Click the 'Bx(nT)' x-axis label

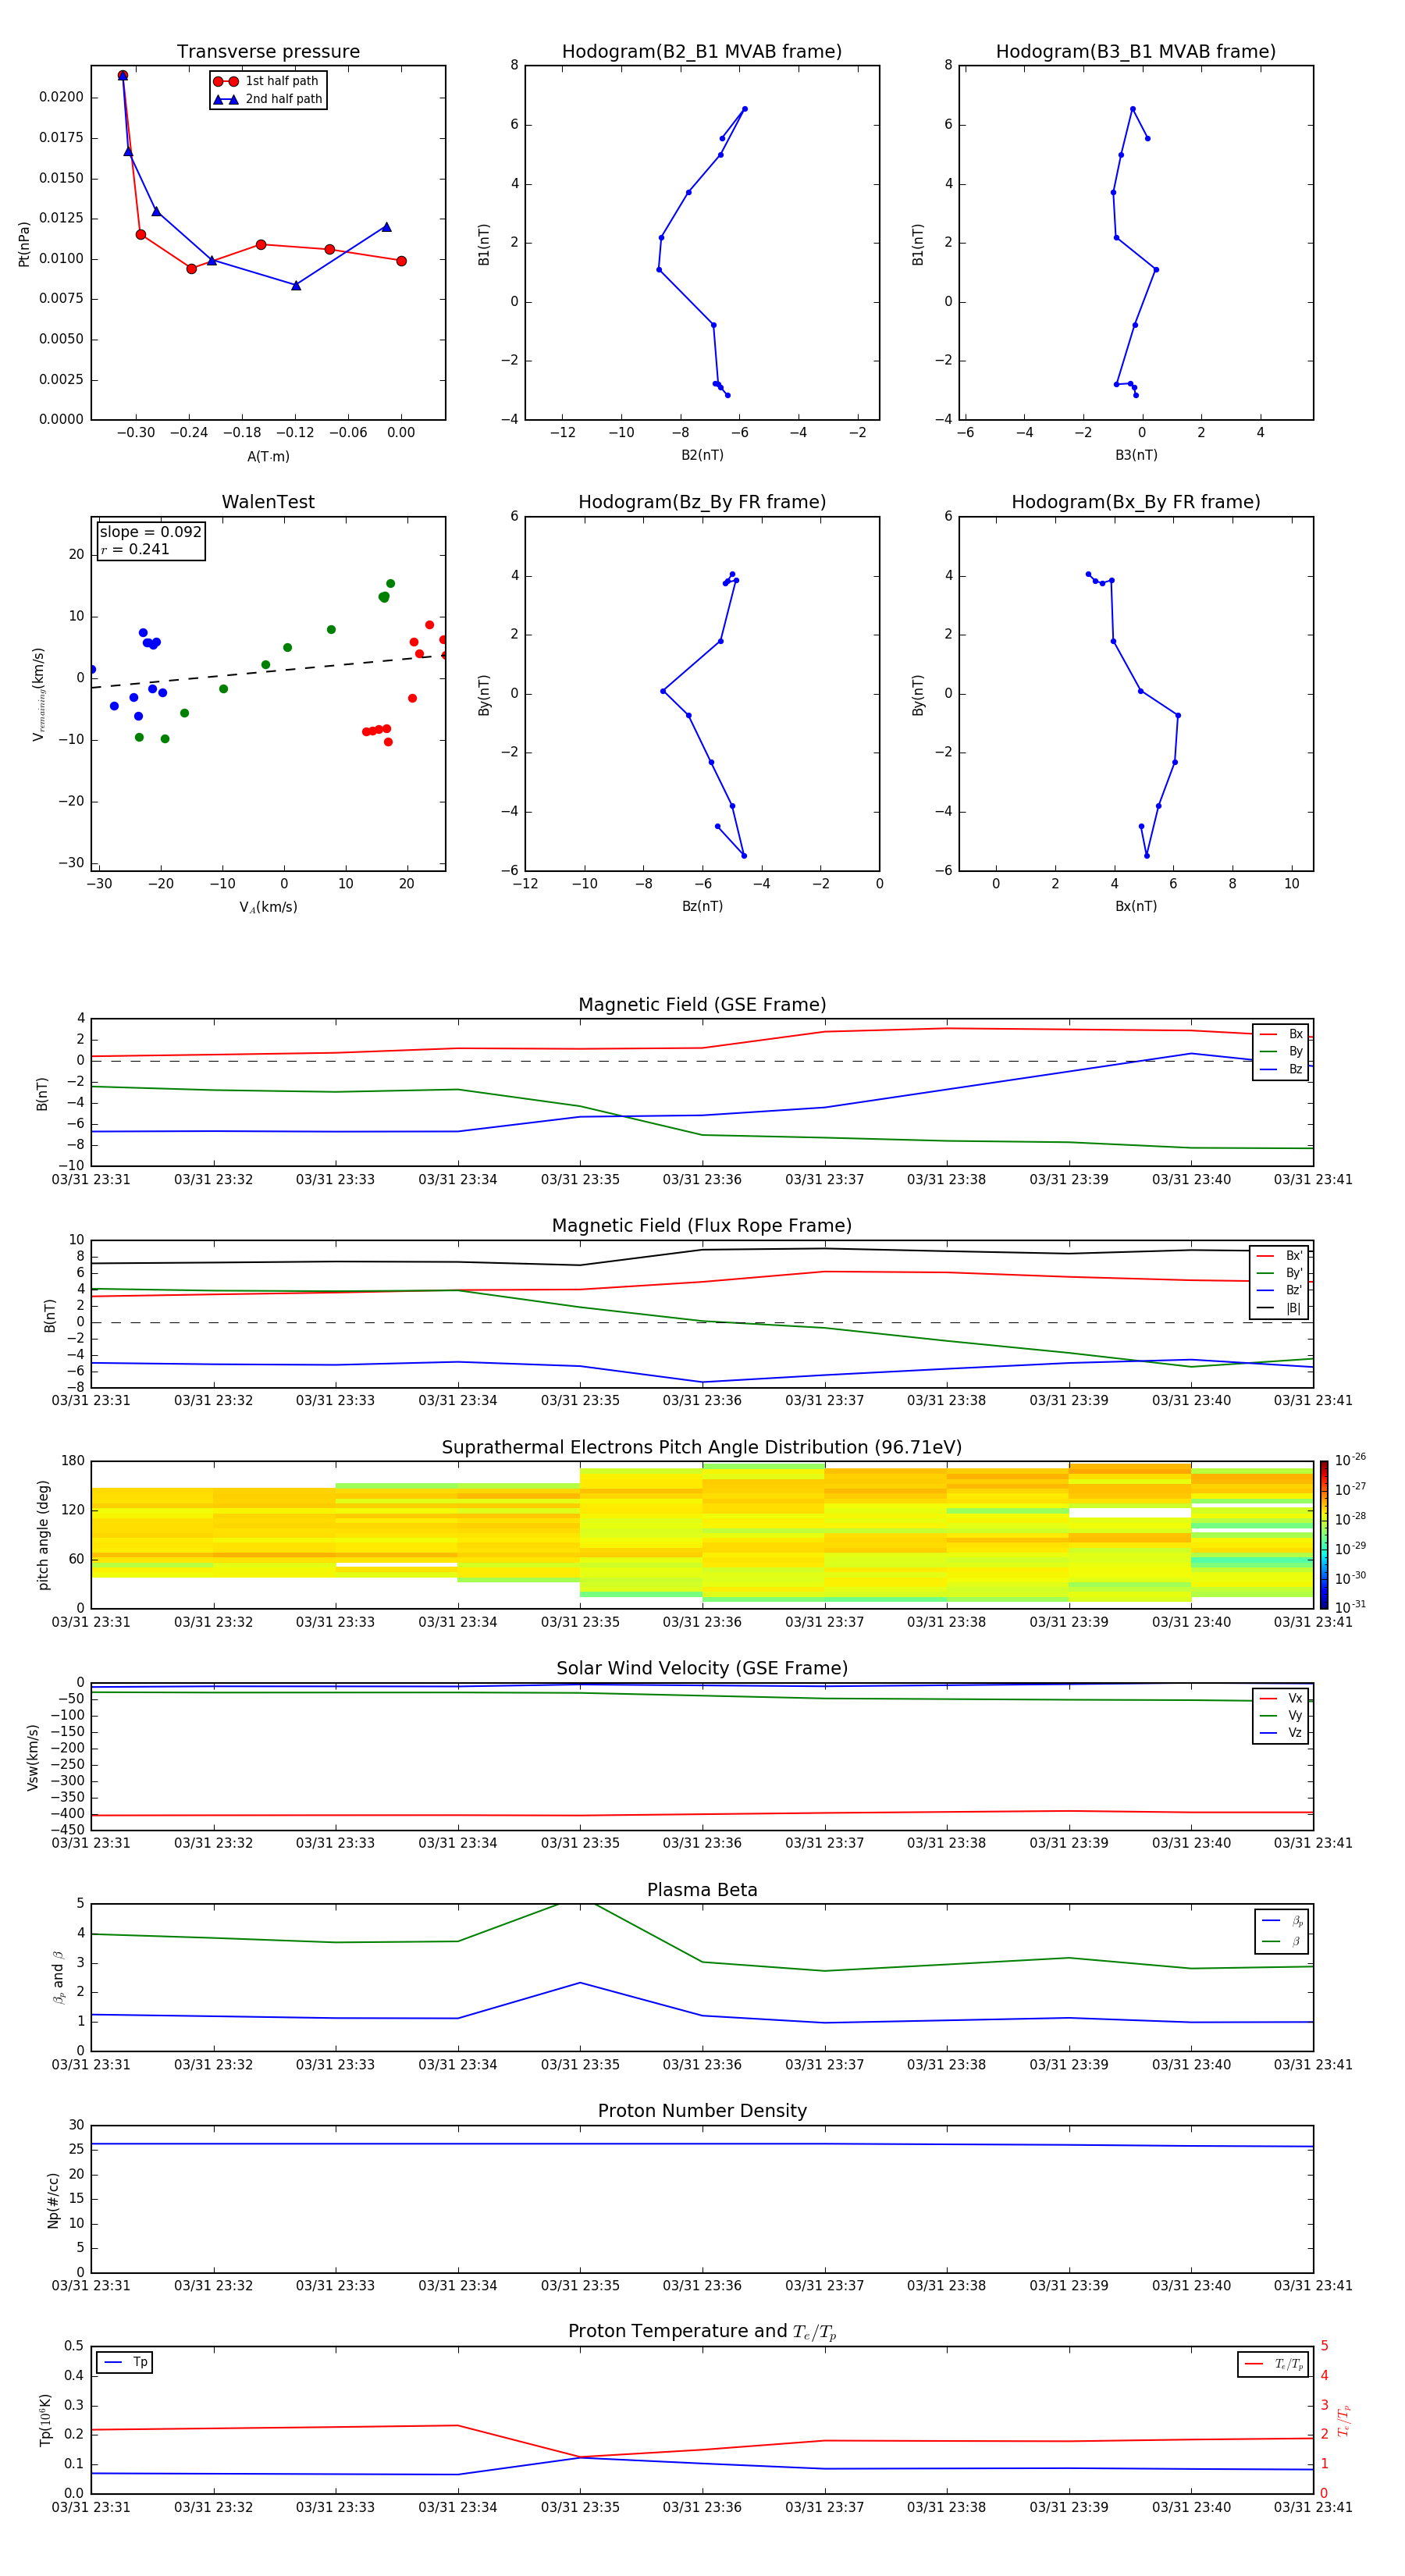pyautogui.click(x=1136, y=906)
